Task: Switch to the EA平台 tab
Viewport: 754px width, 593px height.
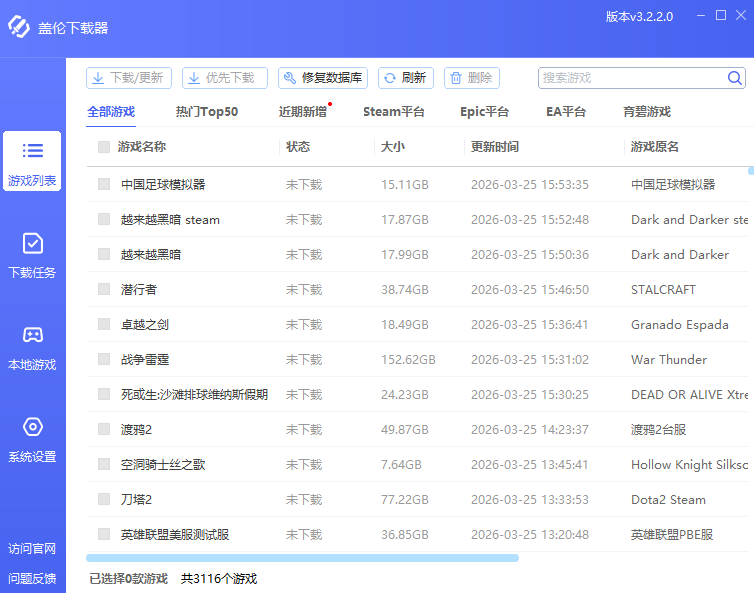Action: click(x=566, y=112)
